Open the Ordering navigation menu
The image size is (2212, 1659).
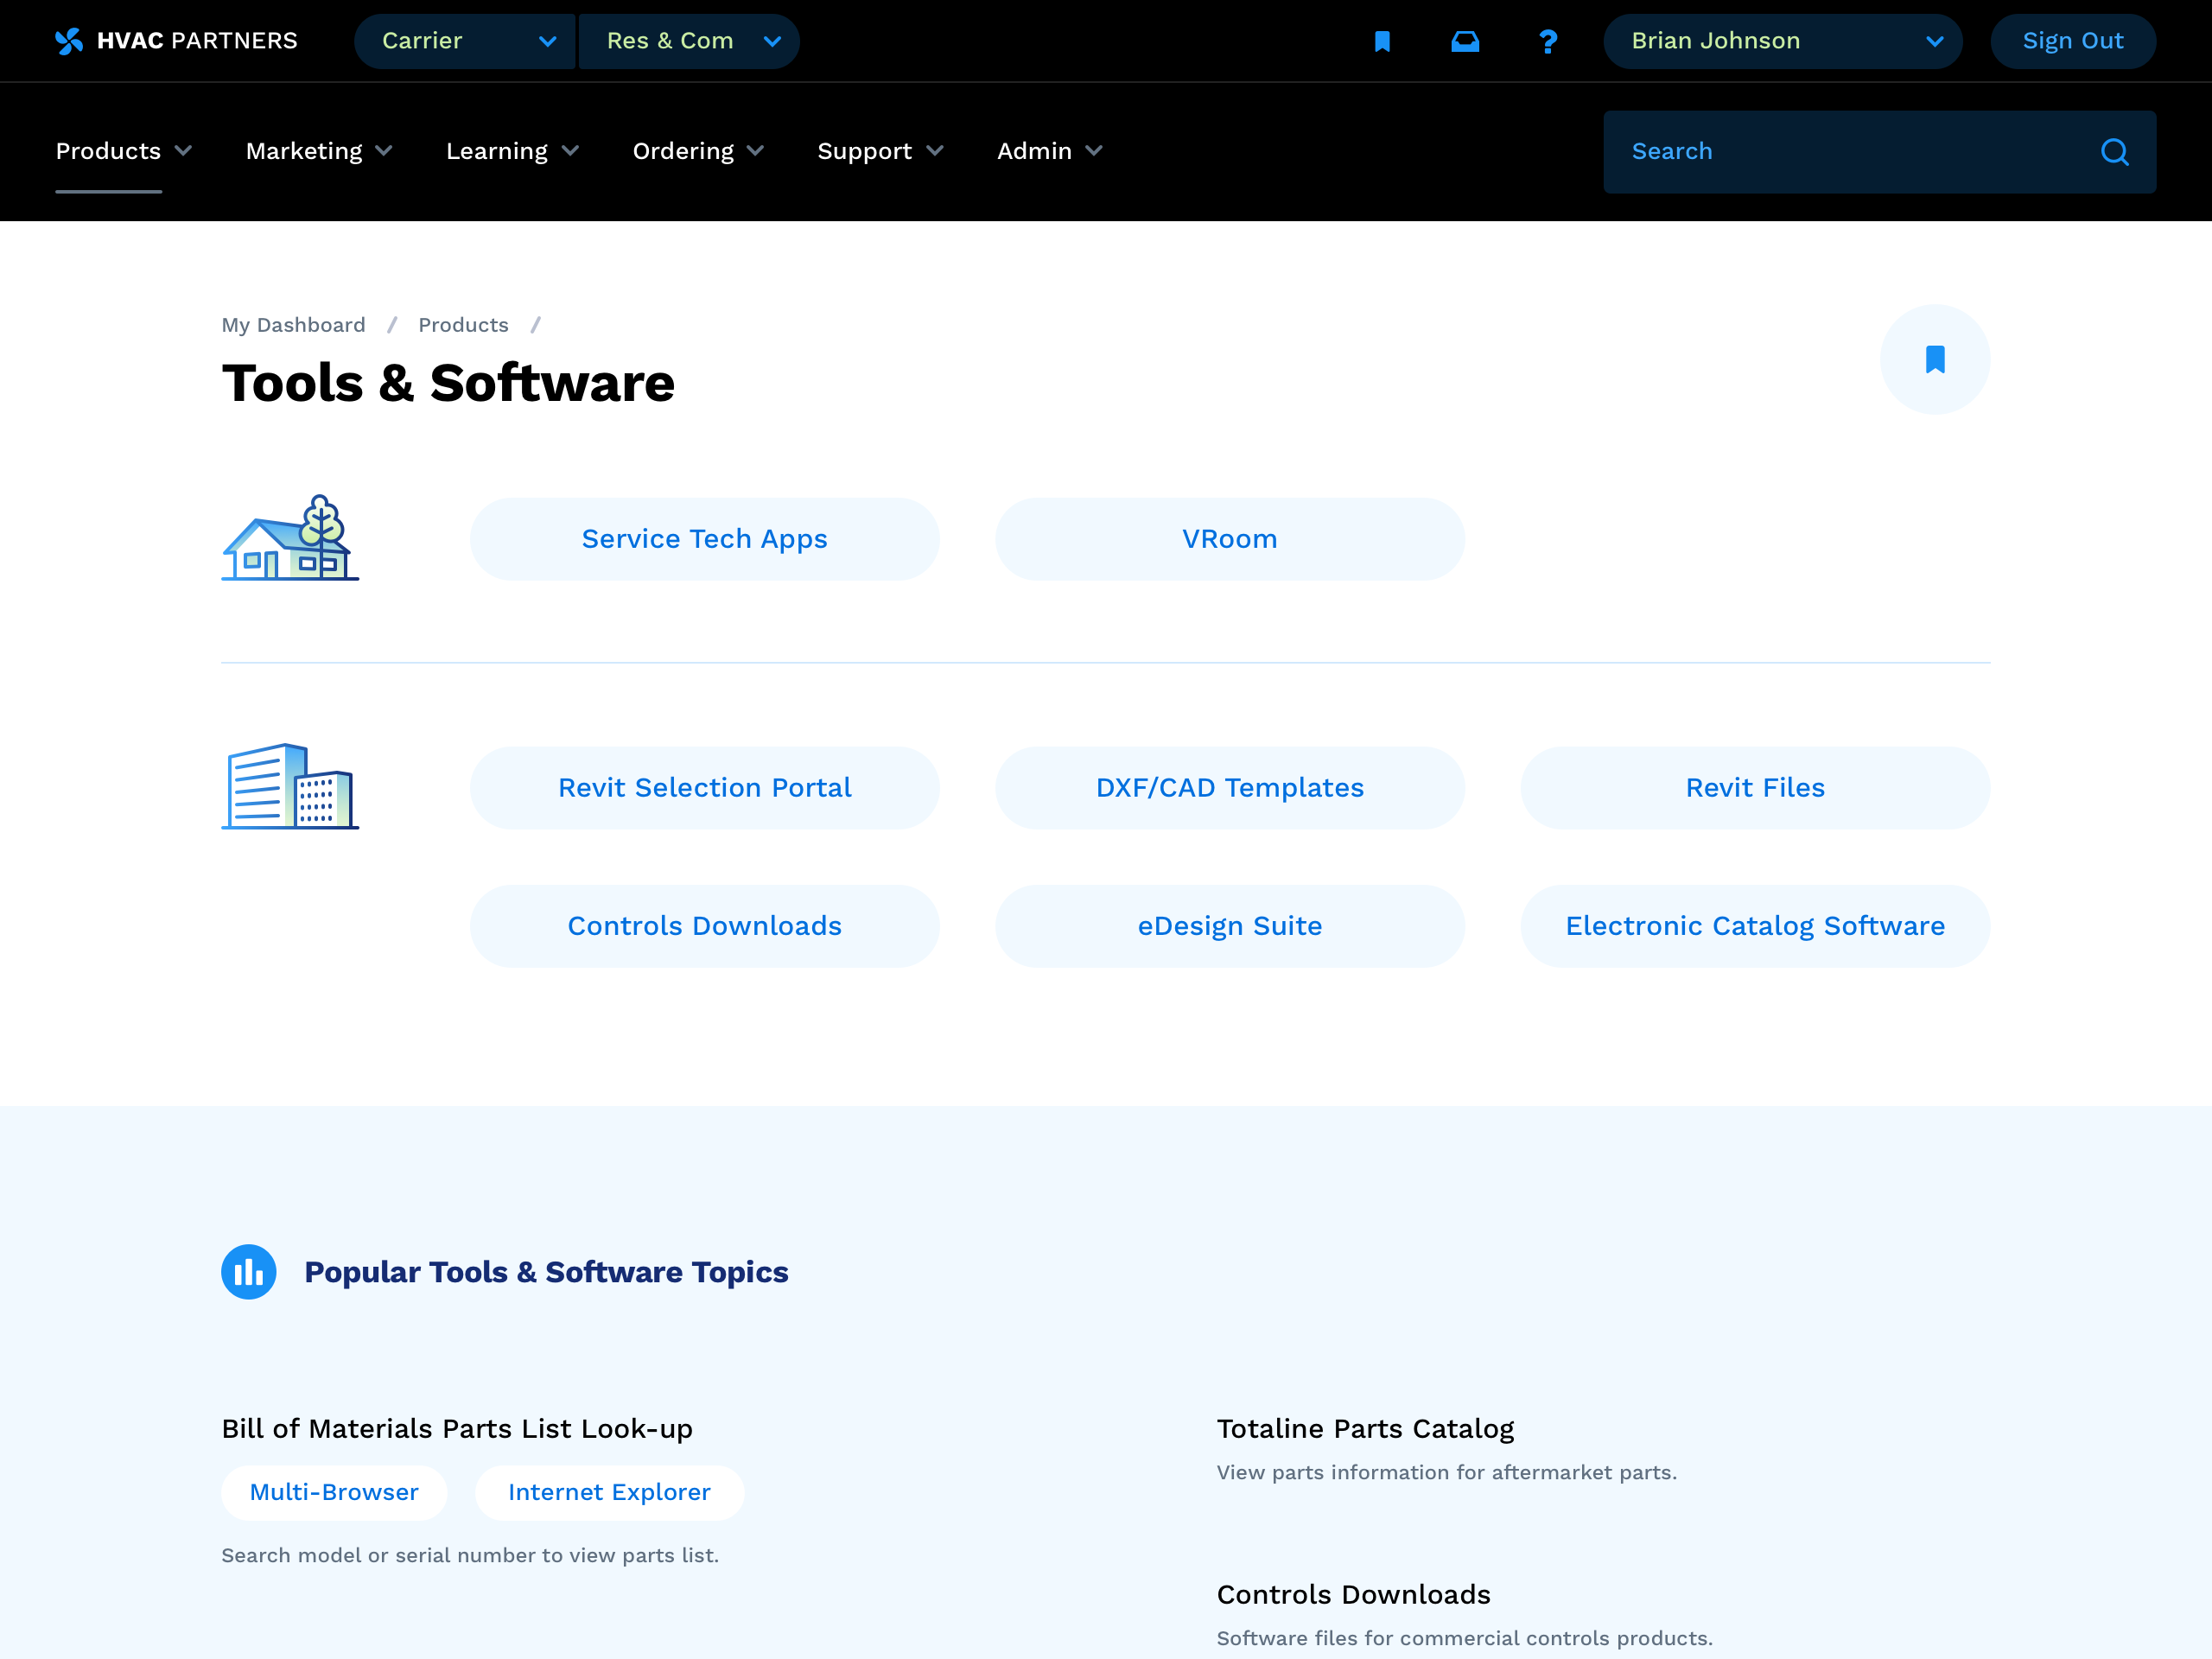click(697, 151)
